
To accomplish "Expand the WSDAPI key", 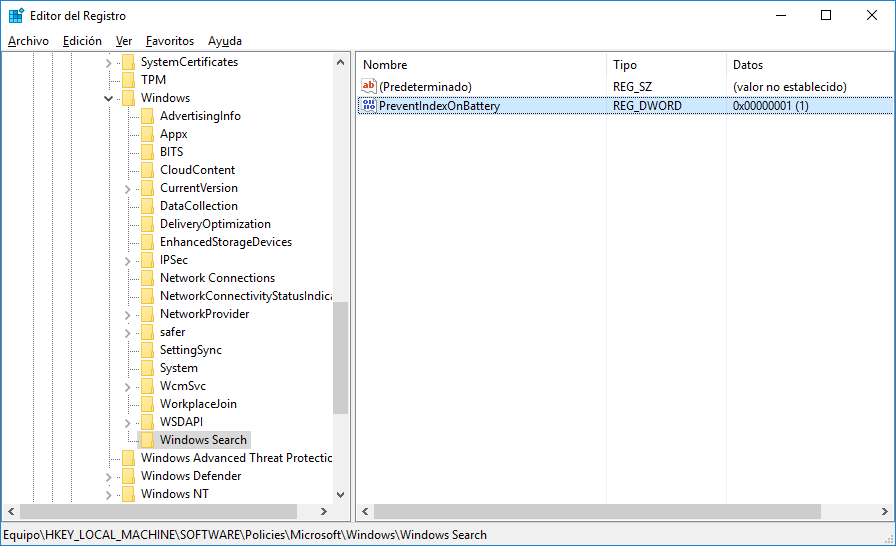I will 127,422.
